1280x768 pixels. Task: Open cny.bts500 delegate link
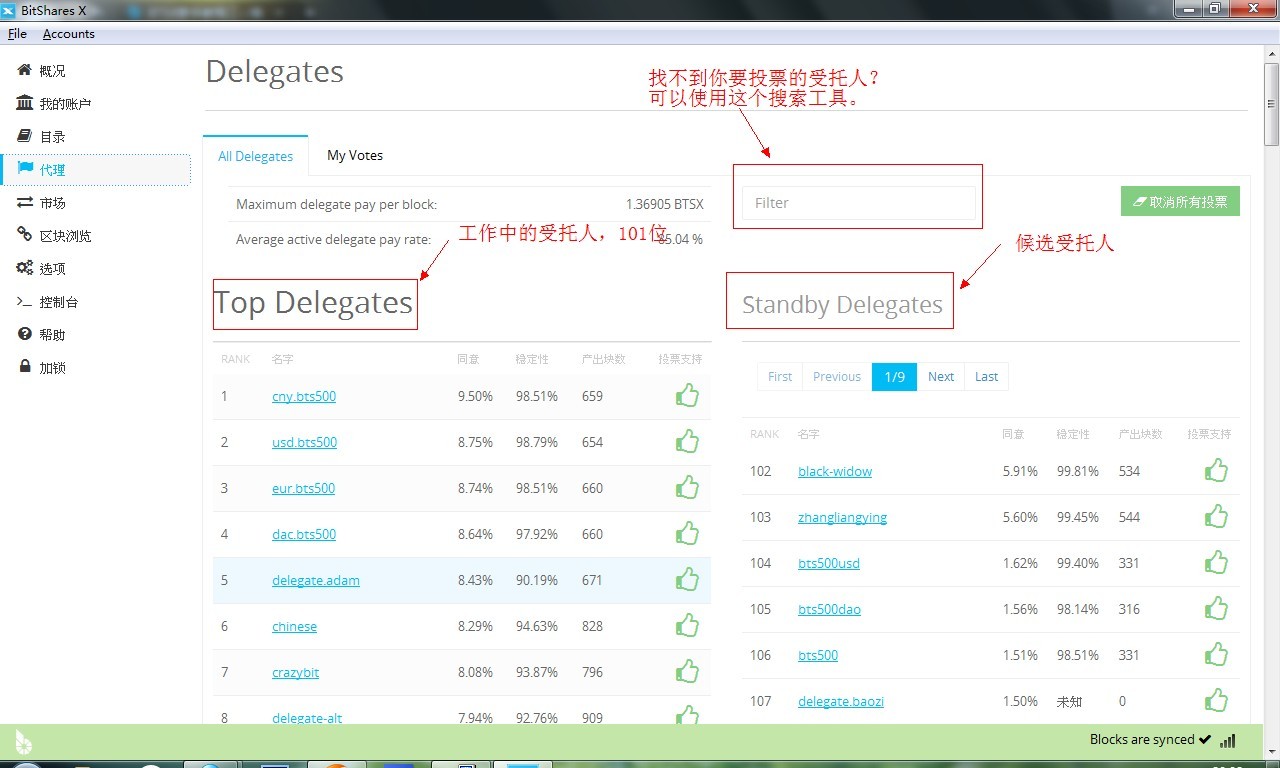(304, 396)
